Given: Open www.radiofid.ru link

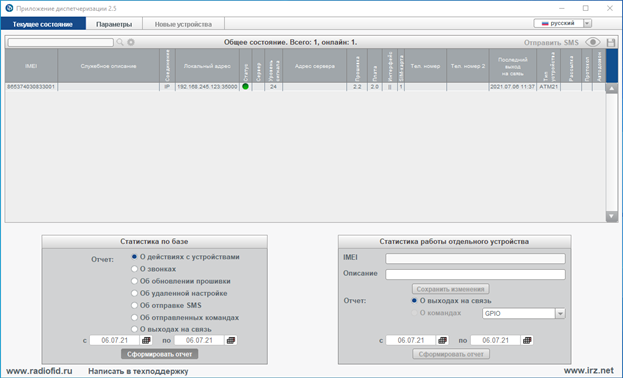Looking at the screenshot, I should [x=39, y=371].
